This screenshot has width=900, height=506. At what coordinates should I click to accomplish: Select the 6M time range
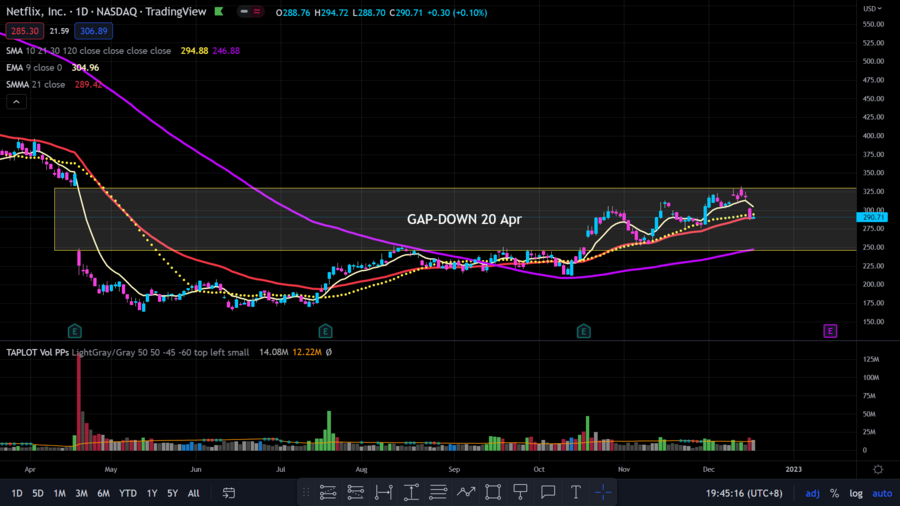[x=103, y=493]
